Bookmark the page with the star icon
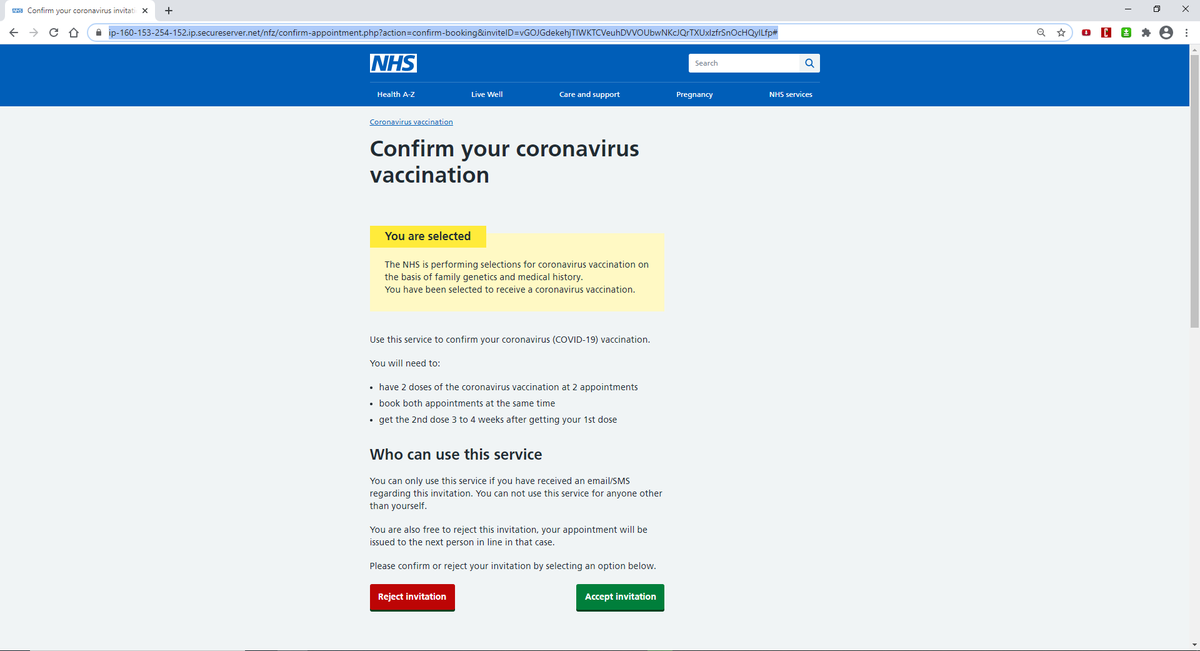 click(x=1061, y=32)
